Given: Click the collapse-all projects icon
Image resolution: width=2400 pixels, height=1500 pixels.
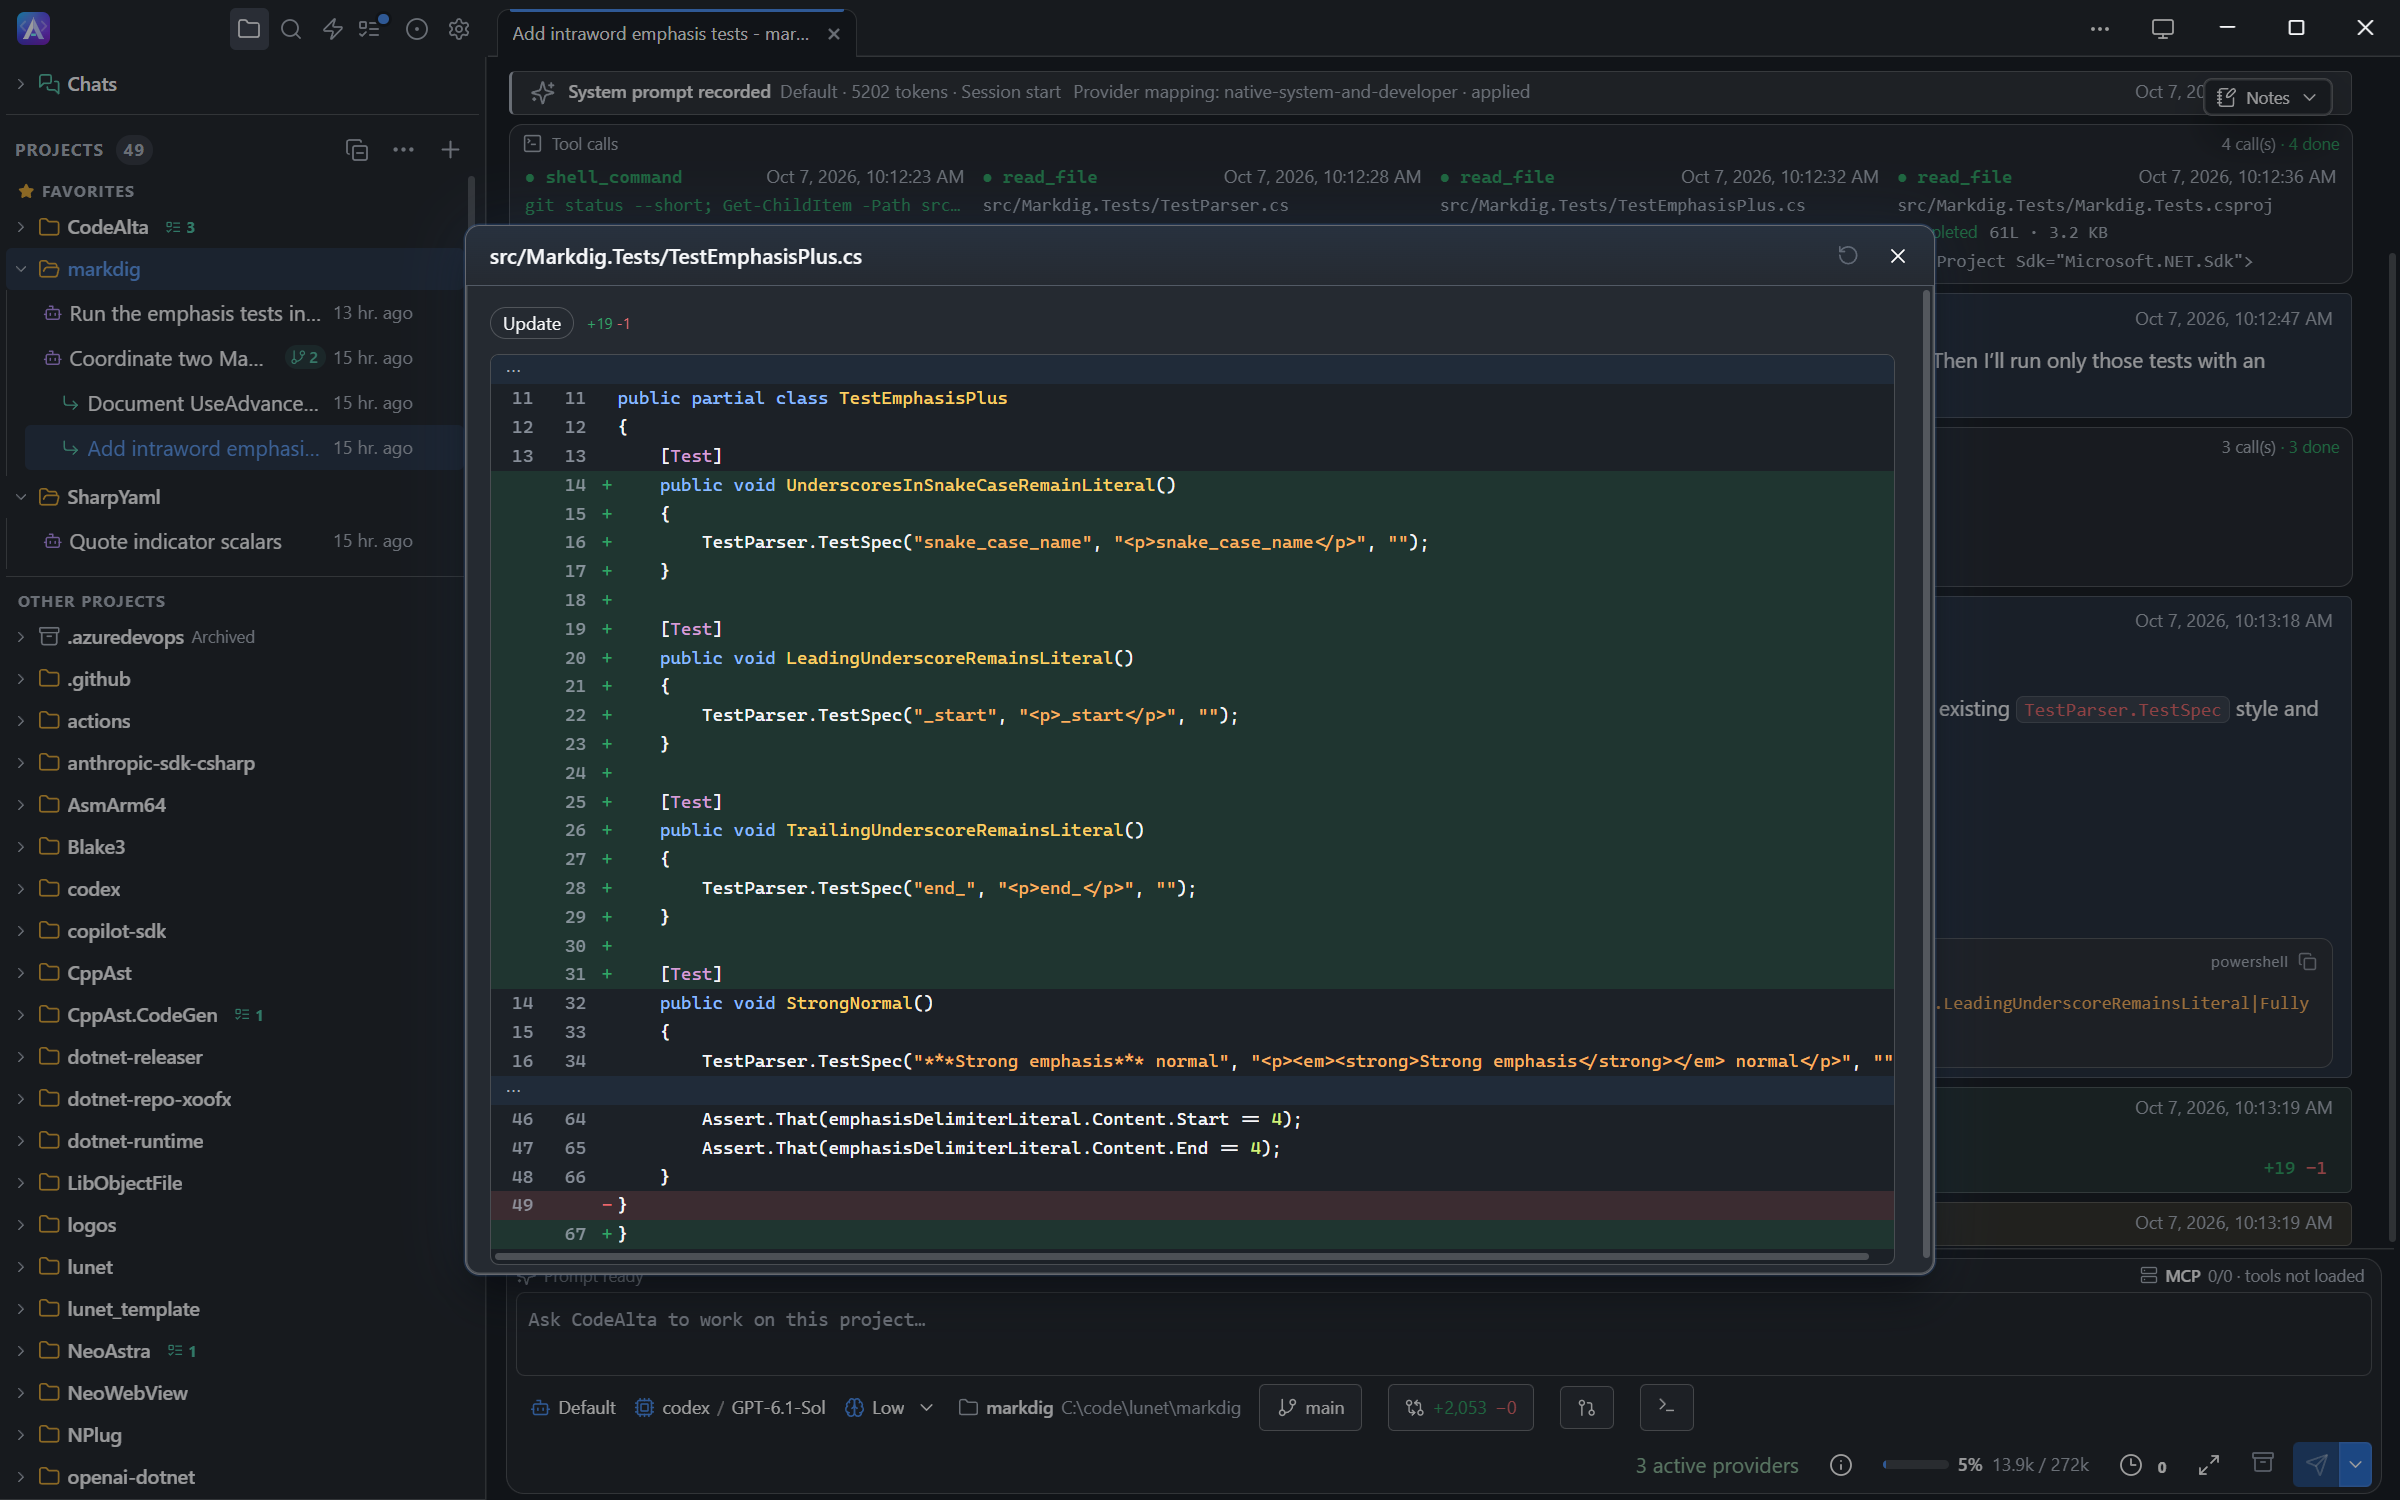Looking at the screenshot, I should [x=357, y=150].
